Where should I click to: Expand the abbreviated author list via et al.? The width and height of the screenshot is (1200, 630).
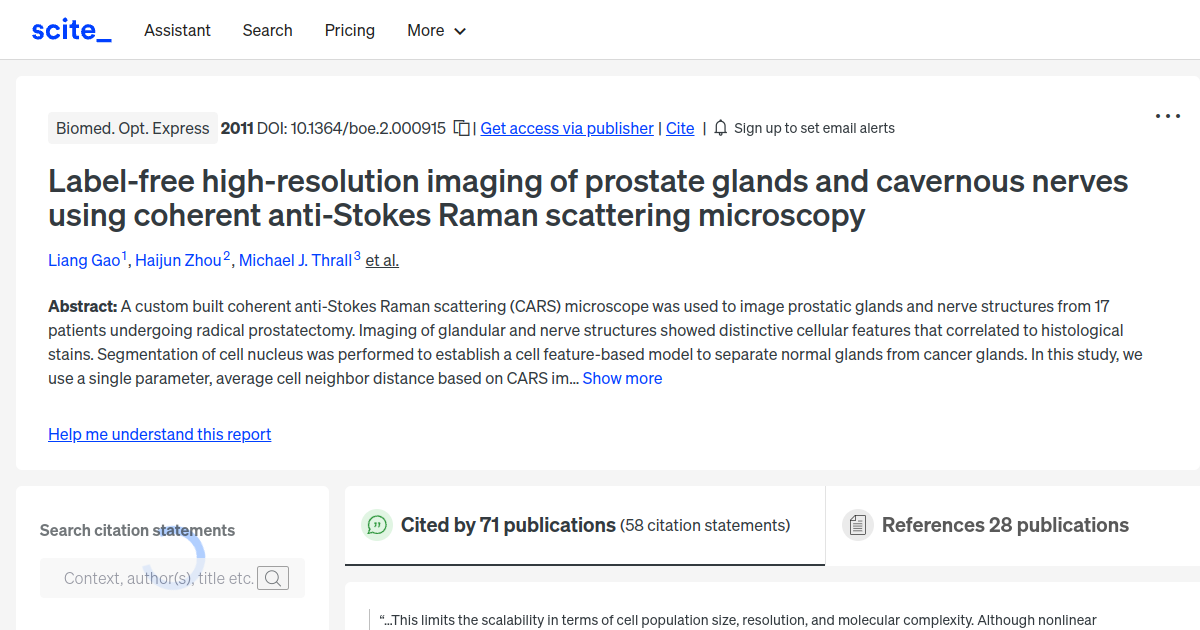[381, 260]
